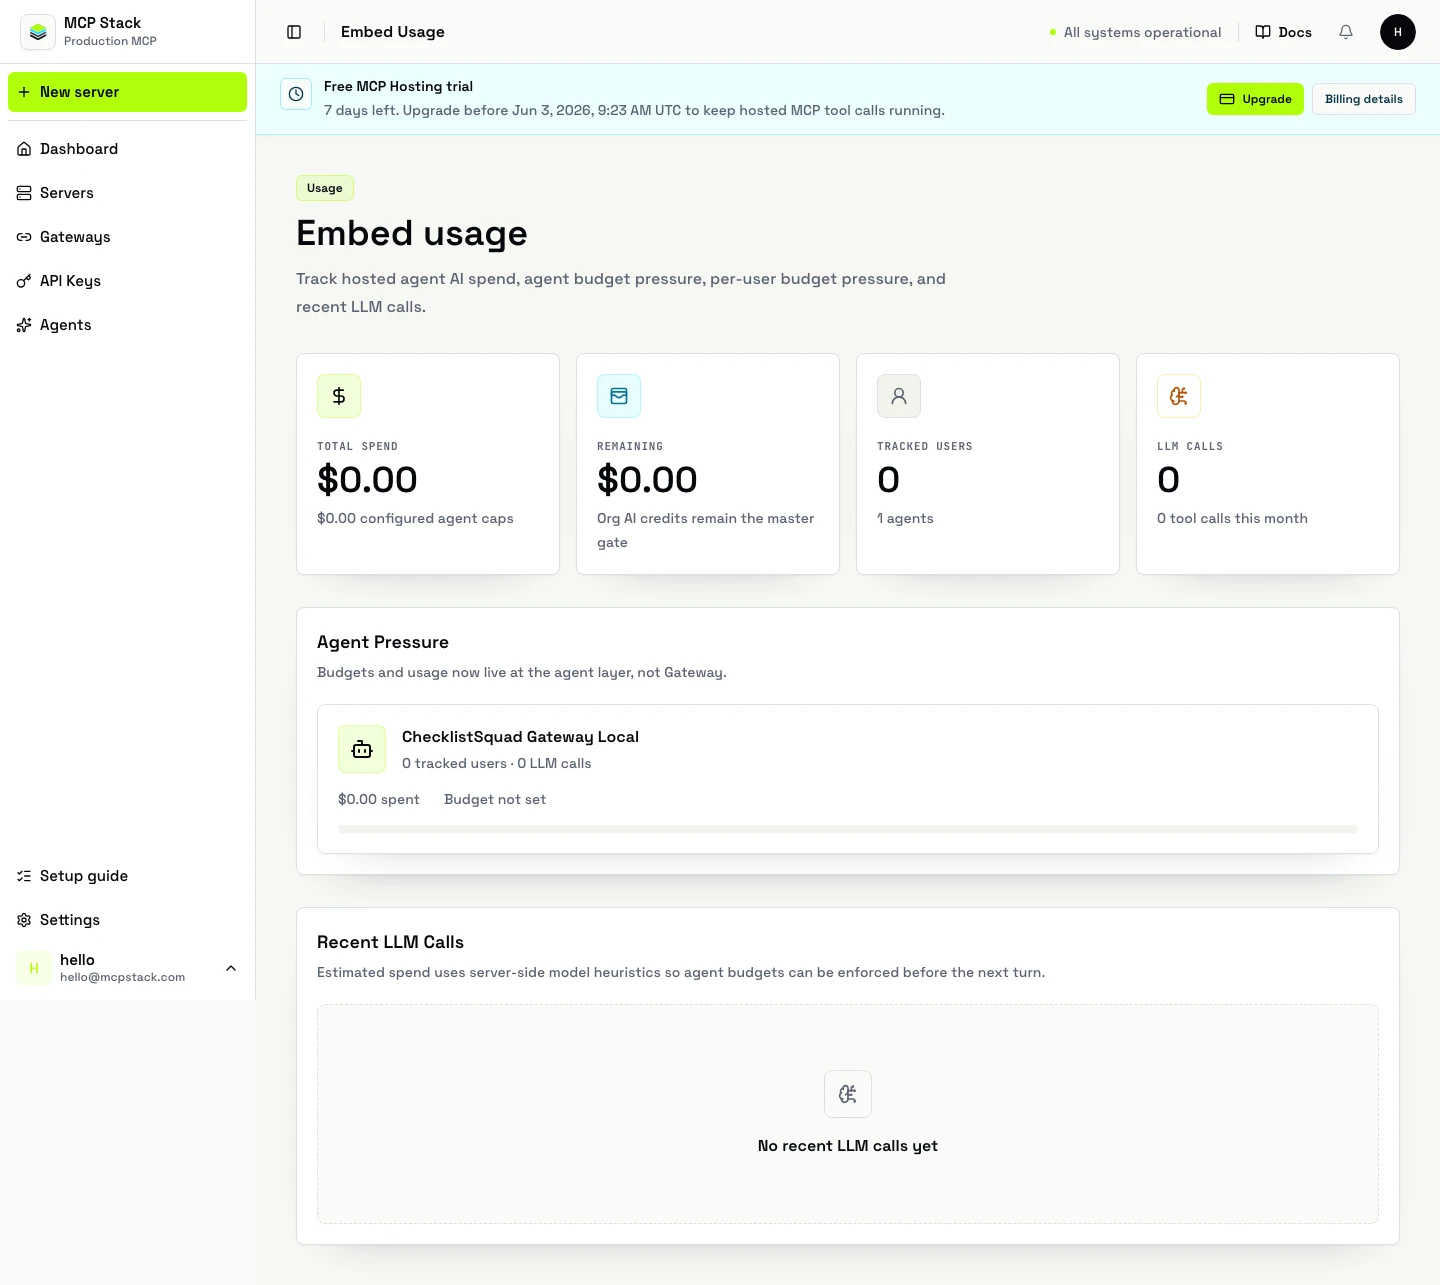Click "$0.00 spent" text
This screenshot has width=1440, height=1285.
(379, 799)
